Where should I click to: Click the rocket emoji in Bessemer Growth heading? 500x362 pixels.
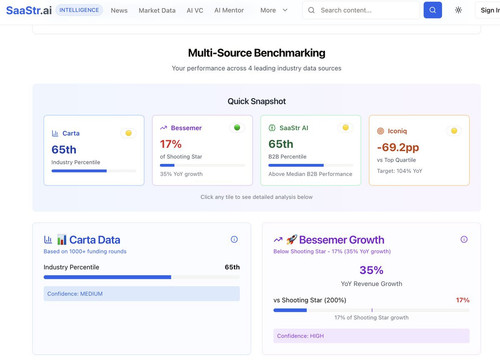coord(292,239)
